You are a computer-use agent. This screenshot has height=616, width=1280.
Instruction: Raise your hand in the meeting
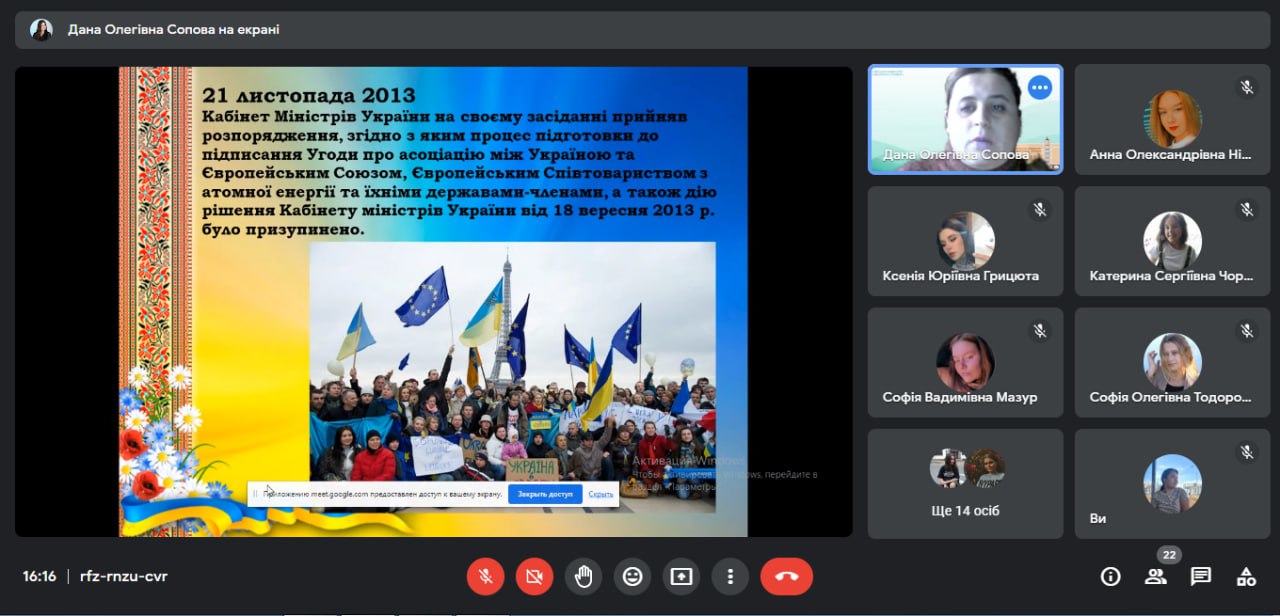pyautogui.click(x=583, y=576)
